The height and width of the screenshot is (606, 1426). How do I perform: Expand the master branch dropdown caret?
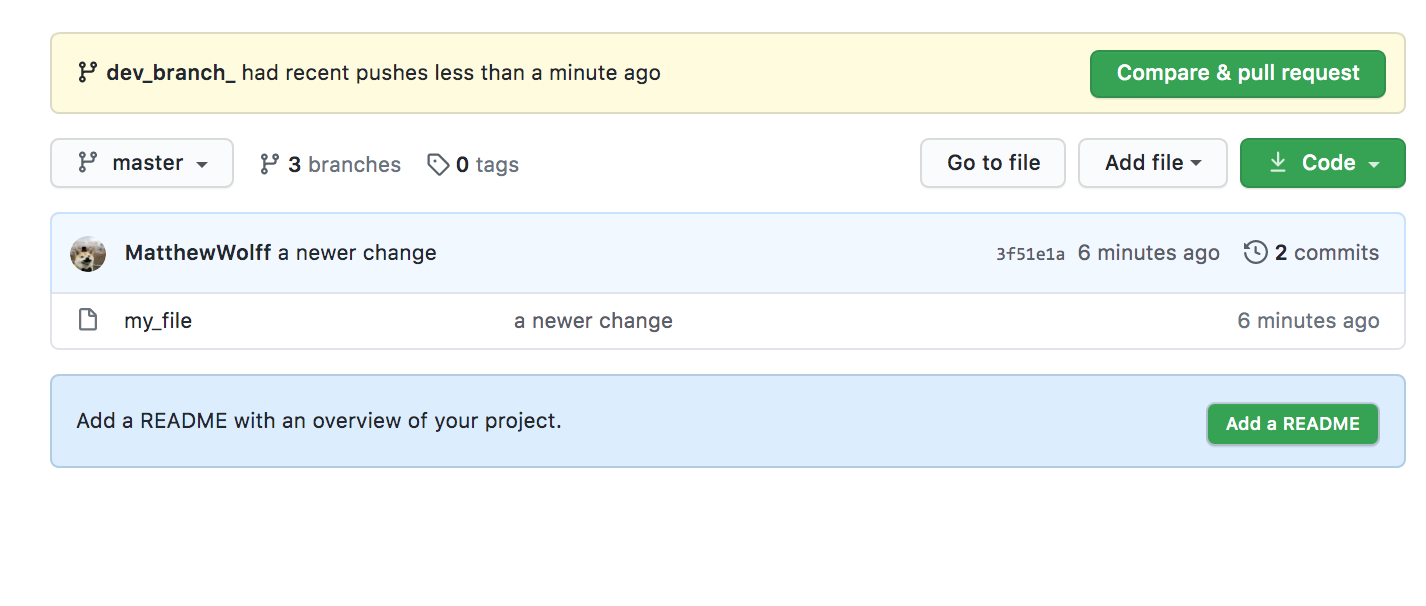pyautogui.click(x=202, y=165)
